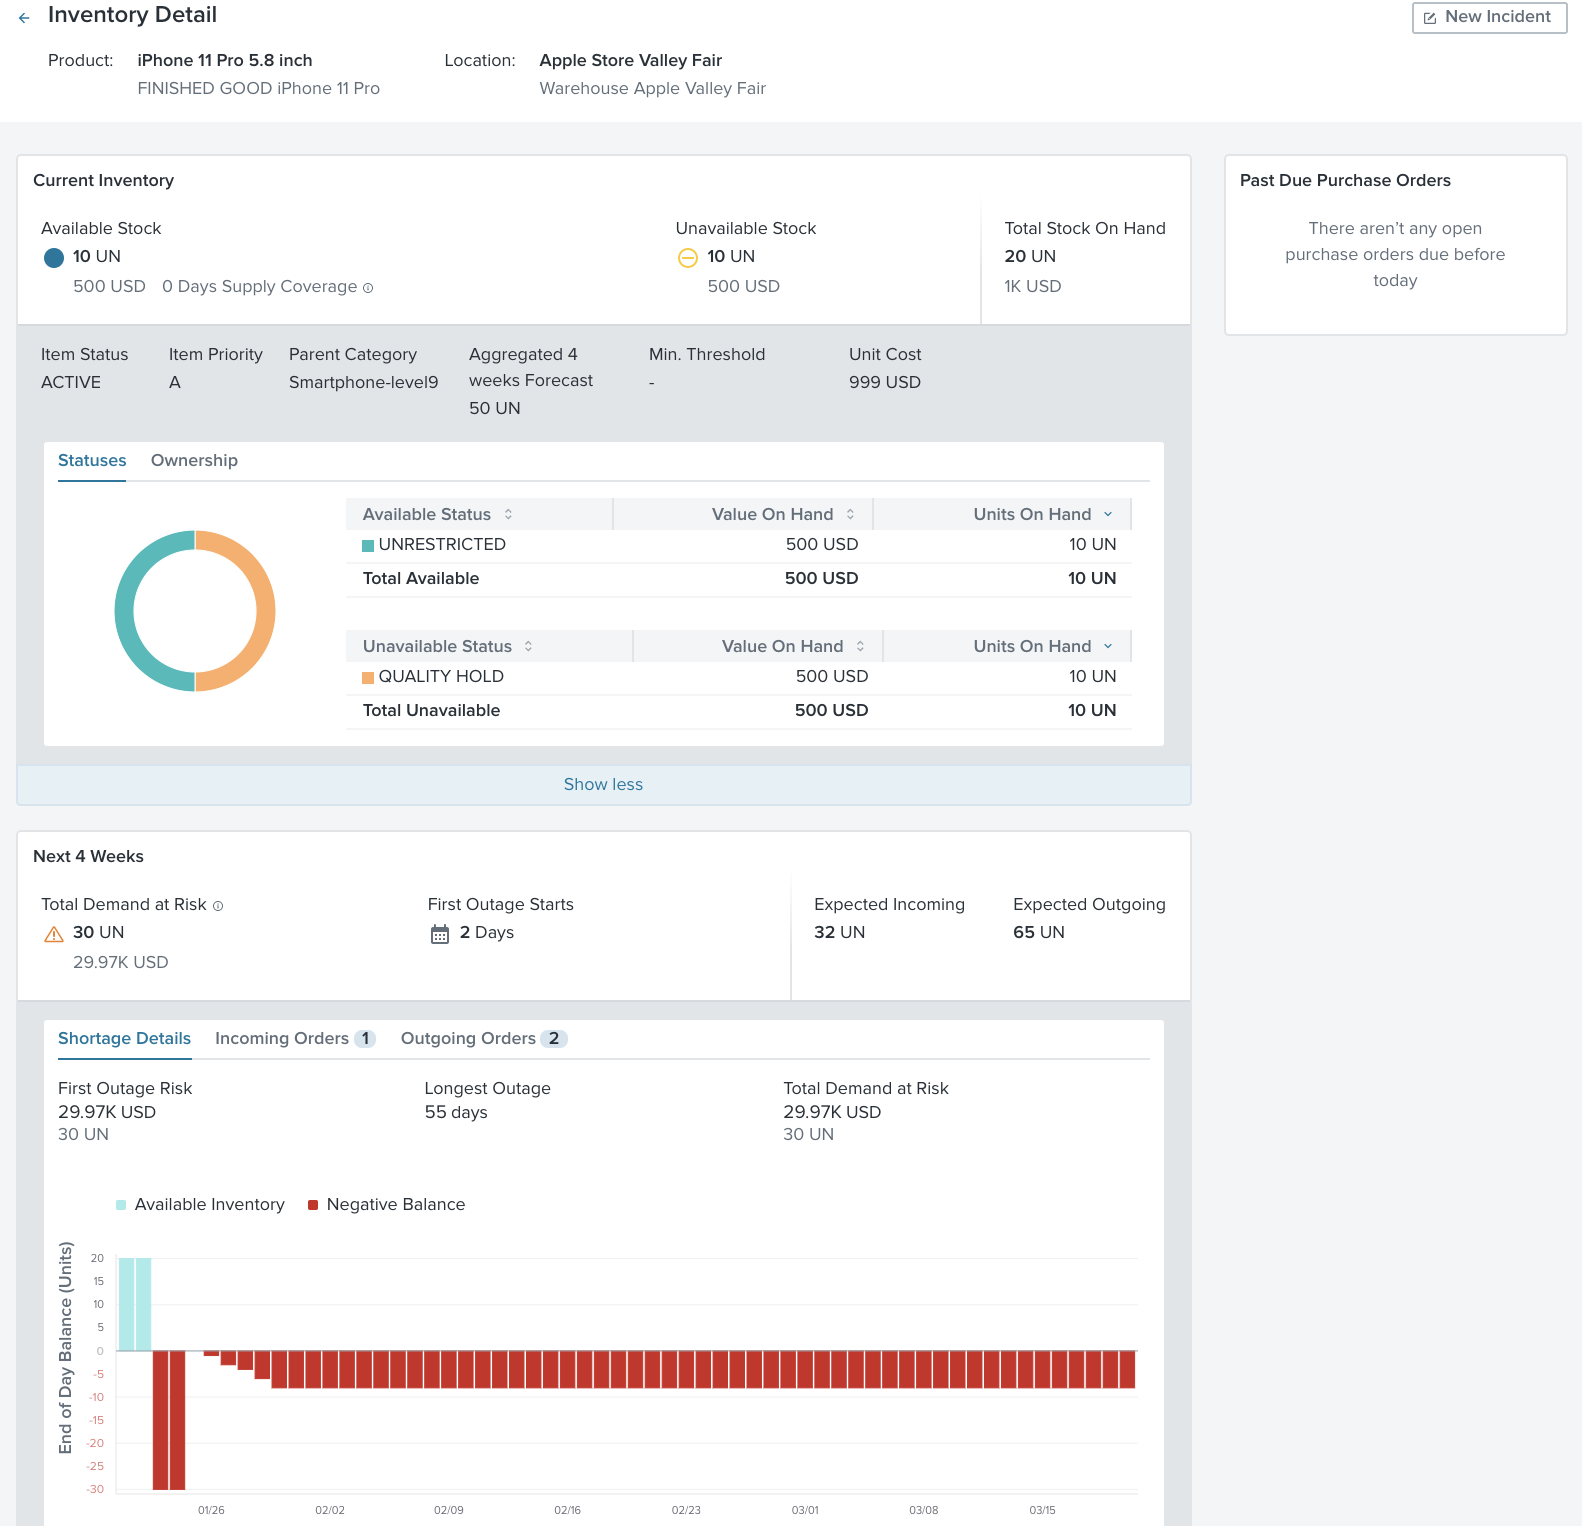Open the Incoming Orders tab
This screenshot has width=1582, height=1526.
point(294,1038)
